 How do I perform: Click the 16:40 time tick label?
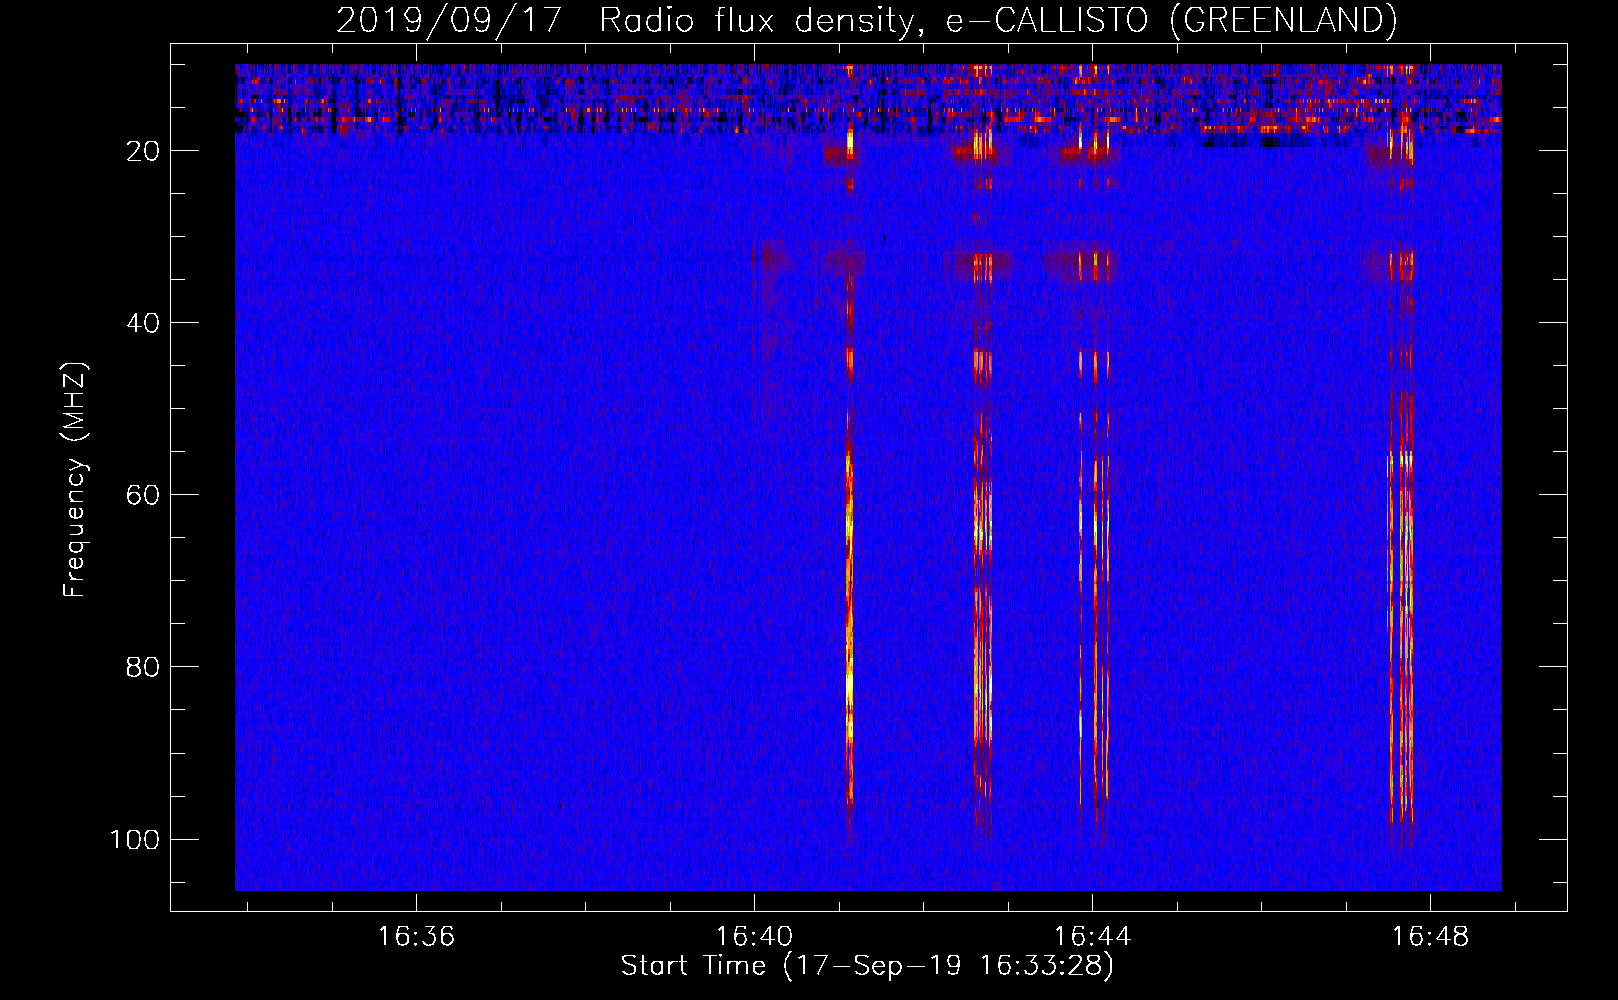click(754, 936)
